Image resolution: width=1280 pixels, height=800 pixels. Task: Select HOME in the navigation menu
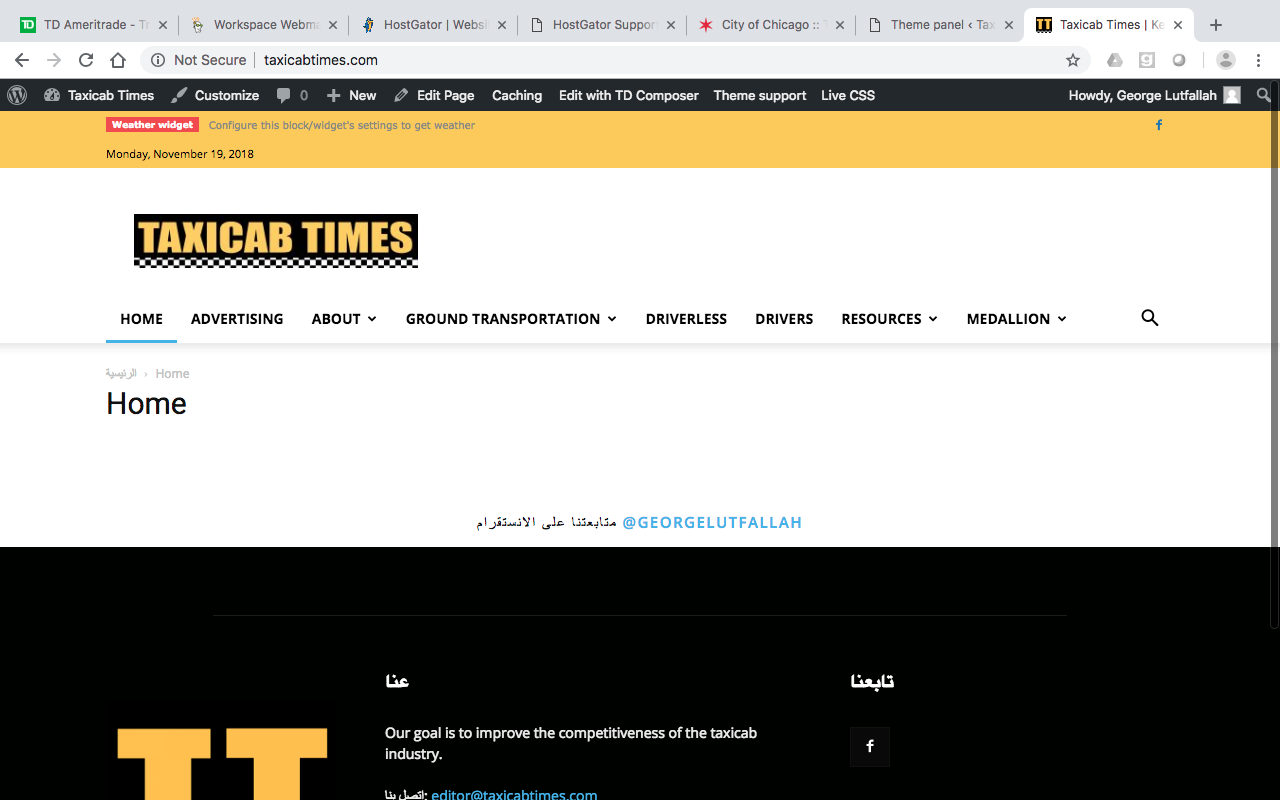pyautogui.click(x=141, y=319)
